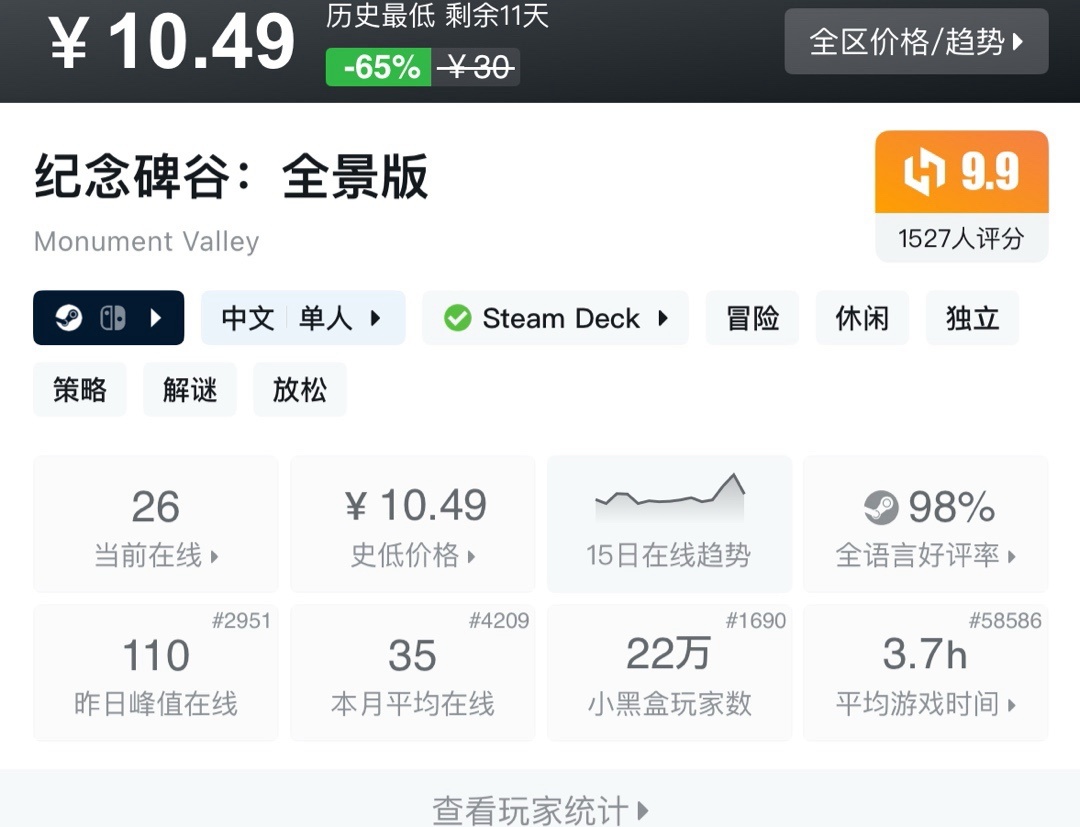Click the Steam platform icon
The image size is (1080, 827).
coord(68,318)
